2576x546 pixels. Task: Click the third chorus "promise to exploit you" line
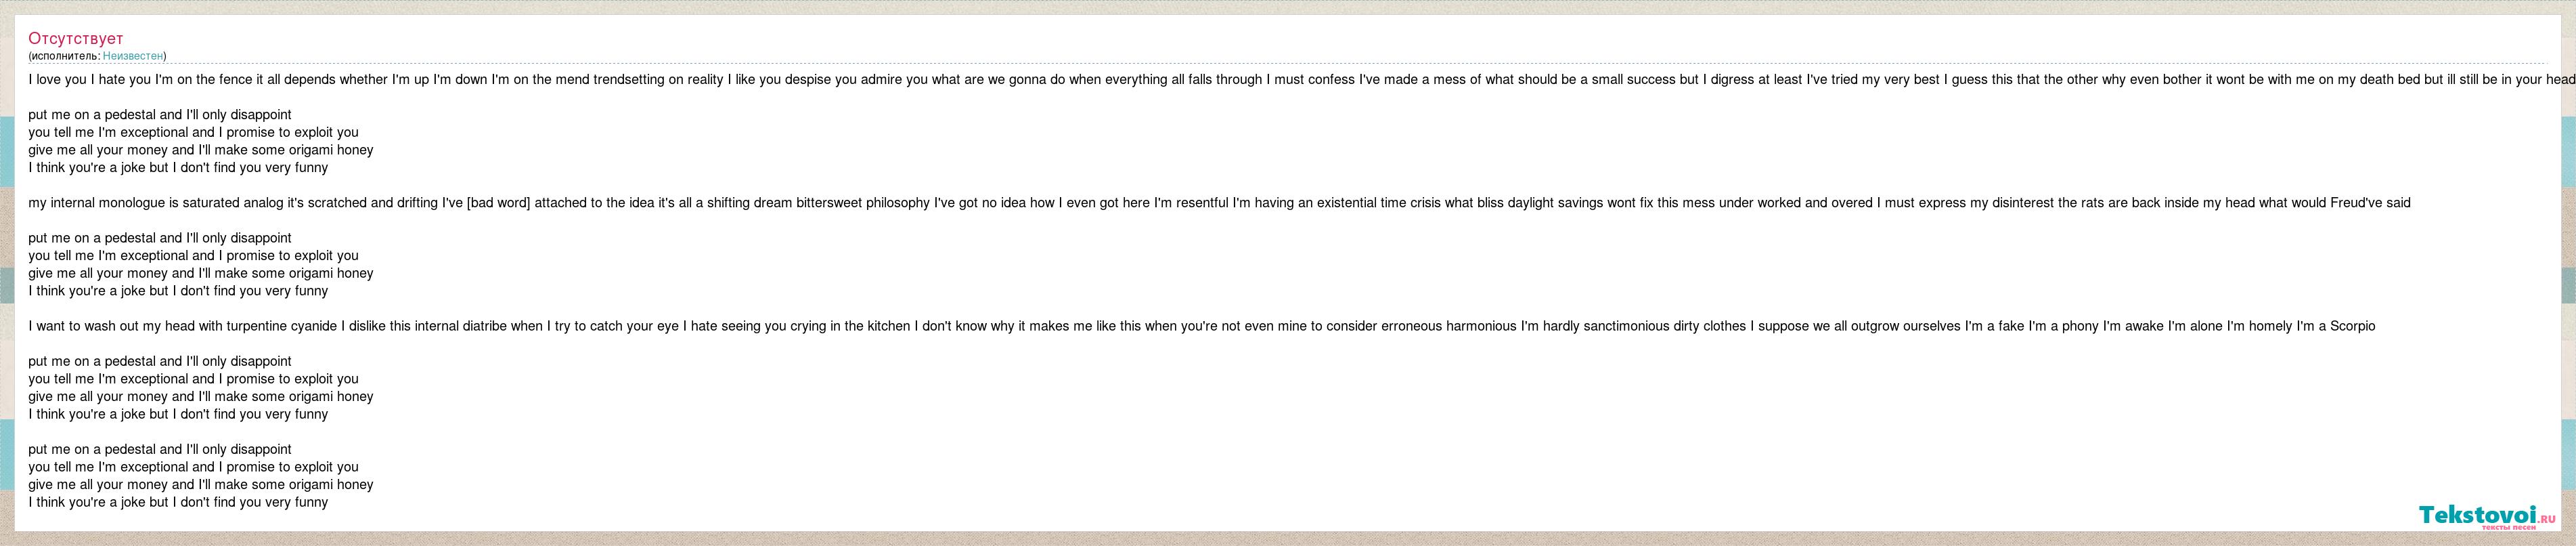click(x=193, y=379)
